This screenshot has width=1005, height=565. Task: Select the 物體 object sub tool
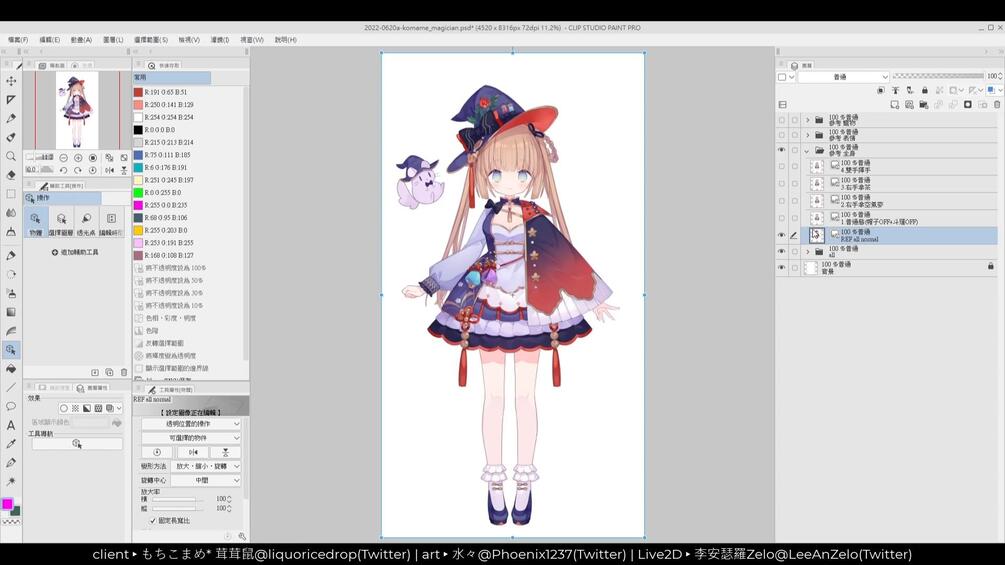click(36, 222)
